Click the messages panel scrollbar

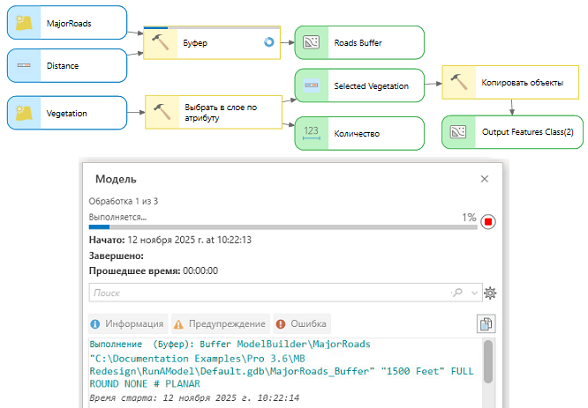tap(488, 373)
